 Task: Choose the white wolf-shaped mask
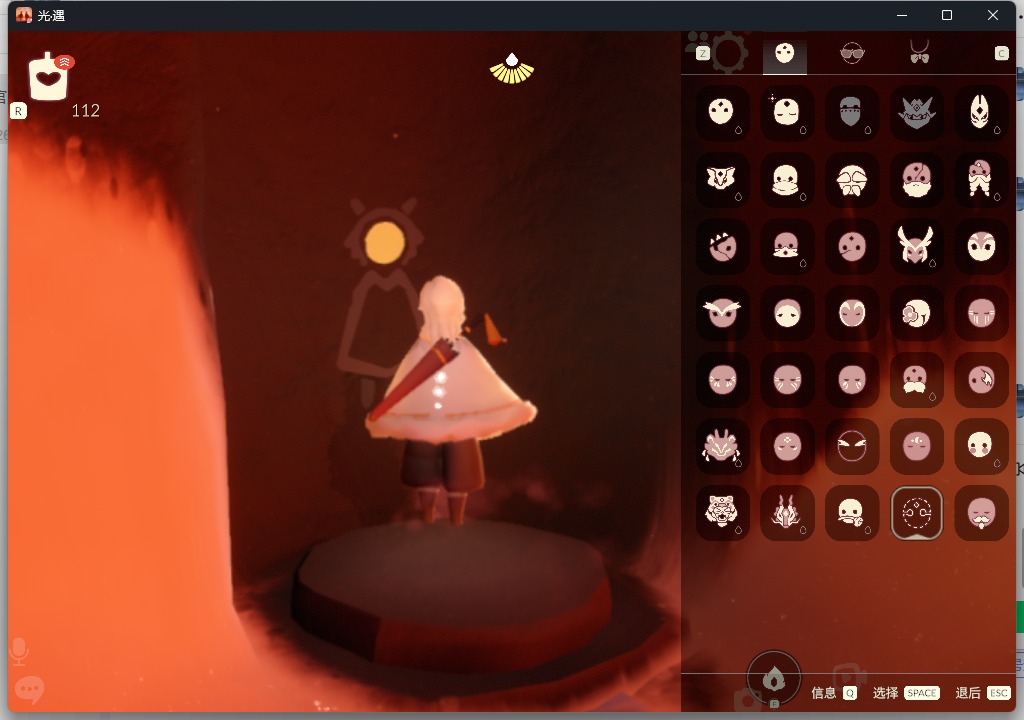click(722, 179)
